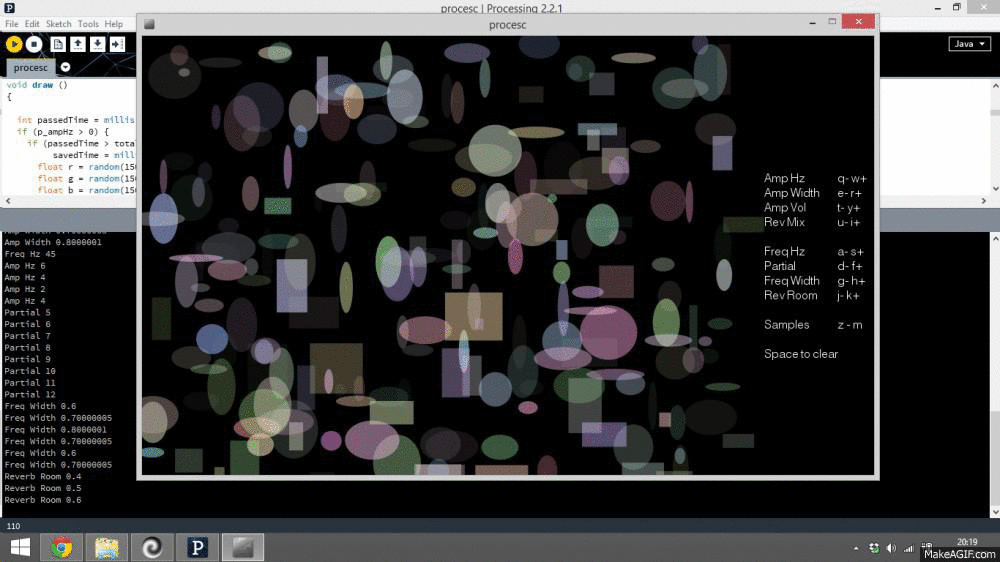This screenshot has width=1000, height=562.
Task: Save sketch using the down-arrow icon
Action: coord(97,44)
